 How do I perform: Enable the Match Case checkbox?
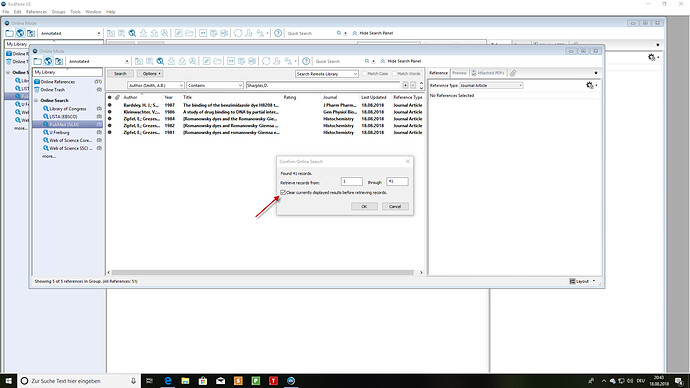point(365,73)
